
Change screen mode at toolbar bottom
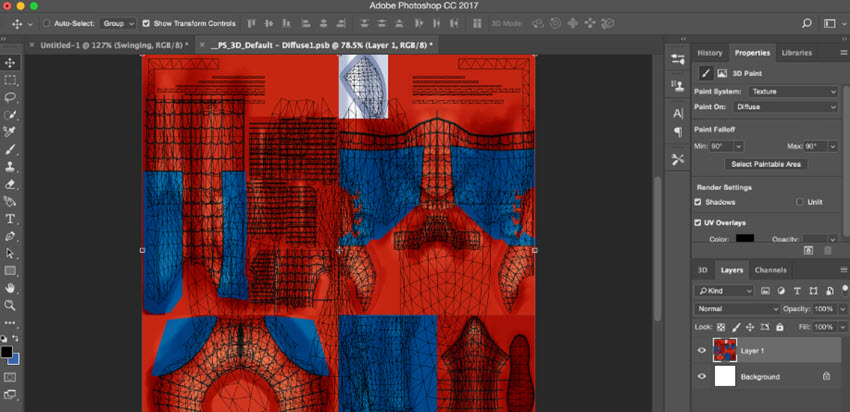[10, 394]
